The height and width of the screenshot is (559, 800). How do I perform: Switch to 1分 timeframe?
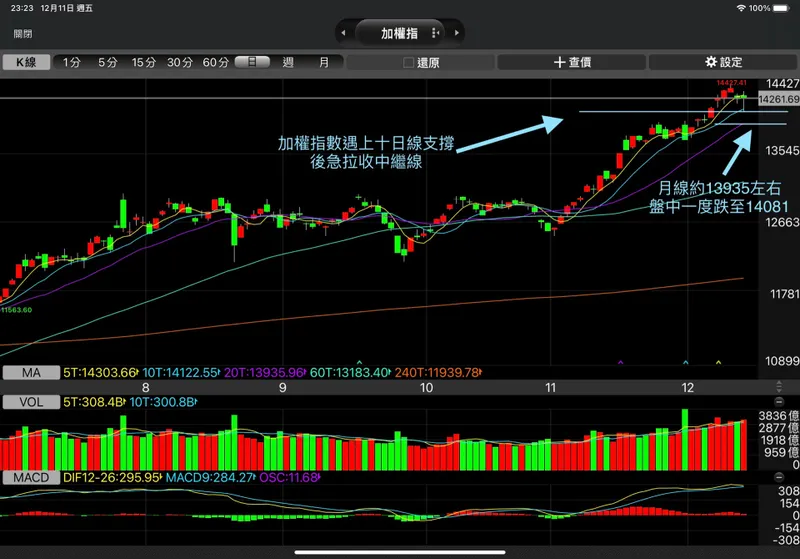coord(71,62)
